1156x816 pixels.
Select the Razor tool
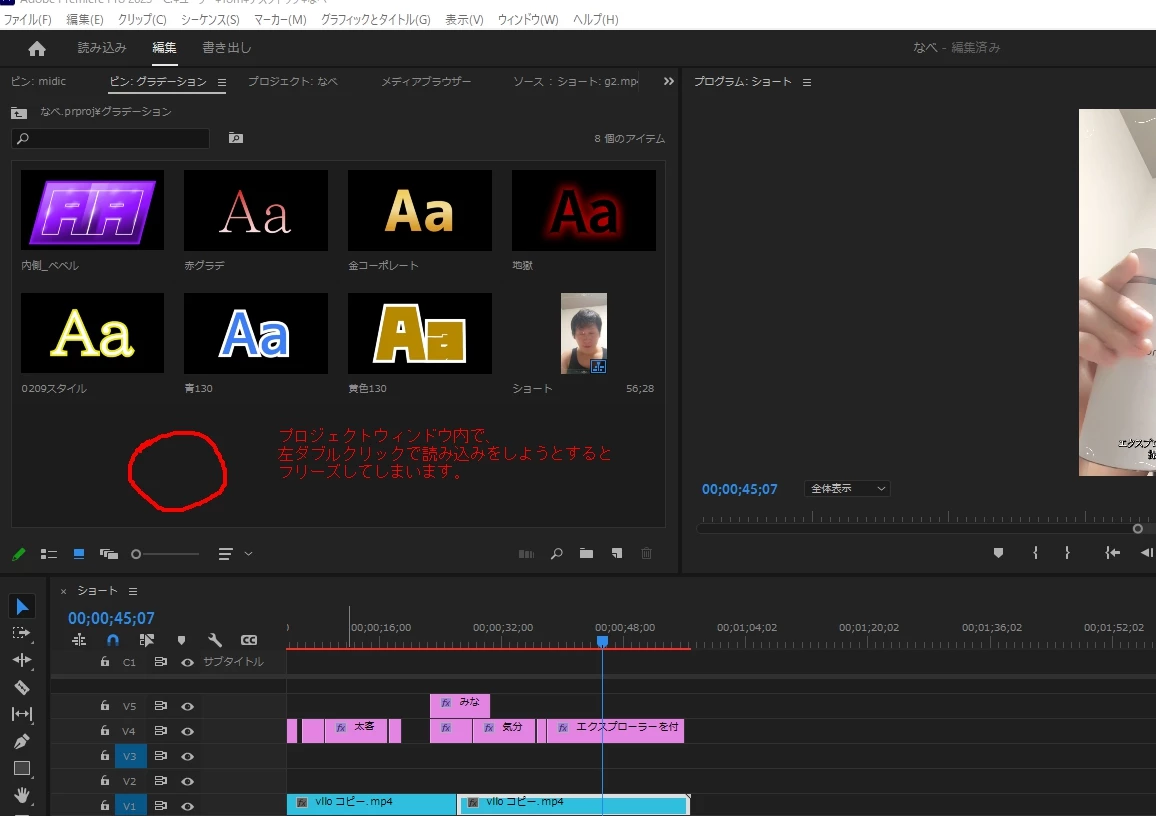click(21, 687)
